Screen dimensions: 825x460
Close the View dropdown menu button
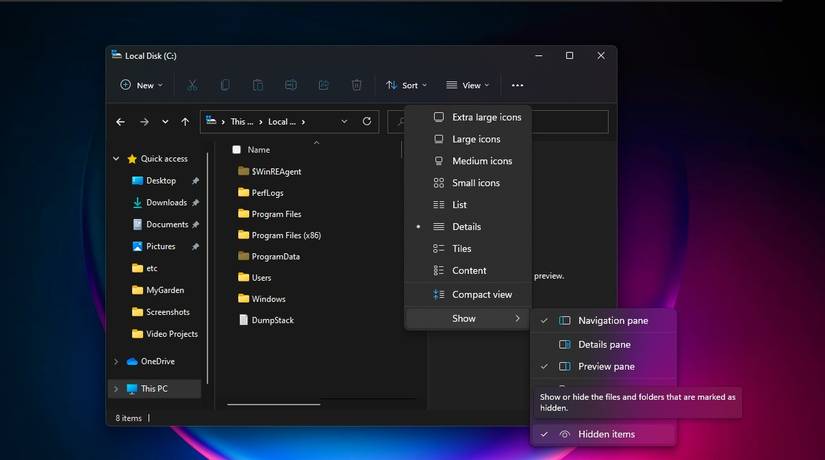tap(468, 85)
